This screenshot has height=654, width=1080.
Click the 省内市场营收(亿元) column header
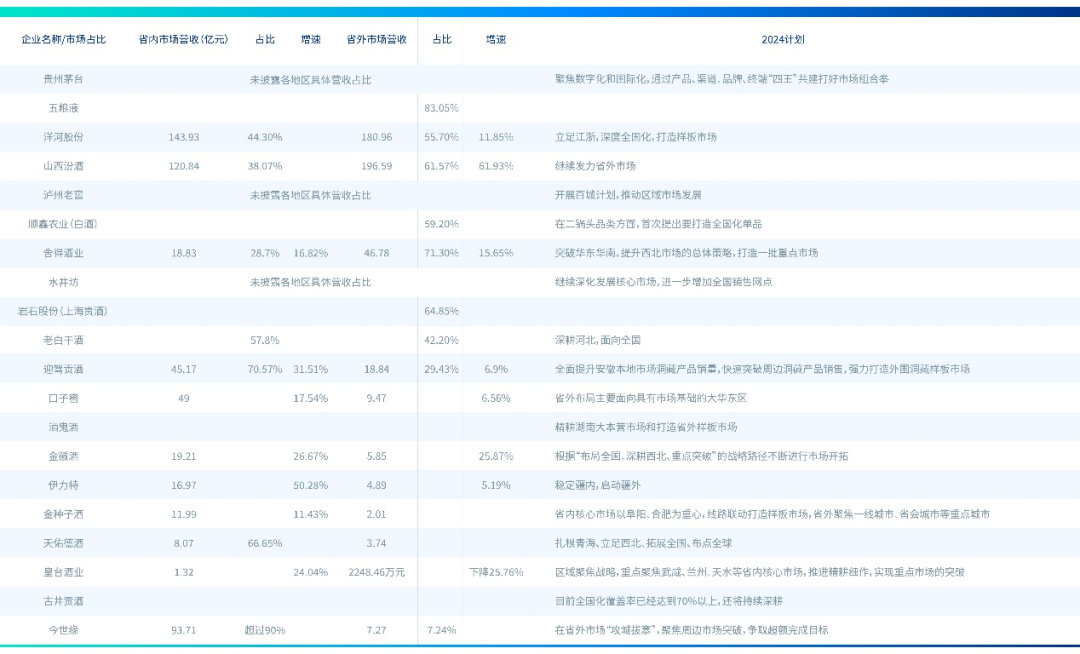pyautogui.click(x=183, y=39)
